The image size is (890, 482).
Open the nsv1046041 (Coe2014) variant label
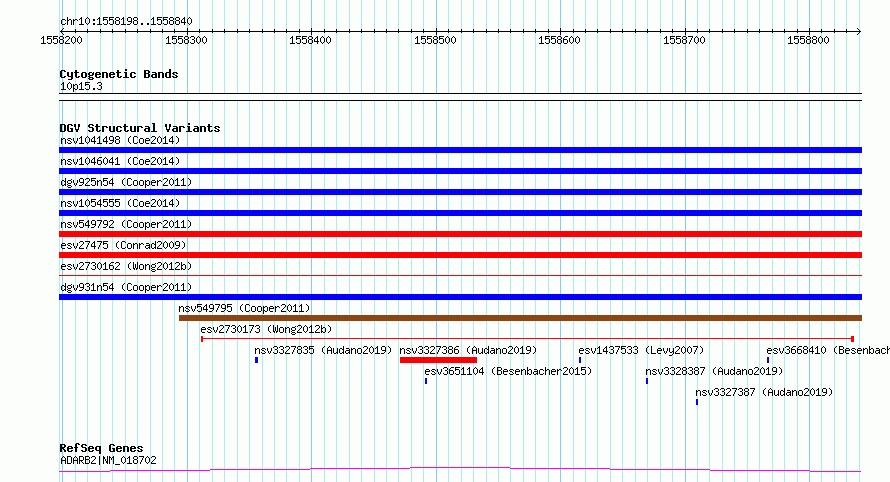click(x=120, y=161)
